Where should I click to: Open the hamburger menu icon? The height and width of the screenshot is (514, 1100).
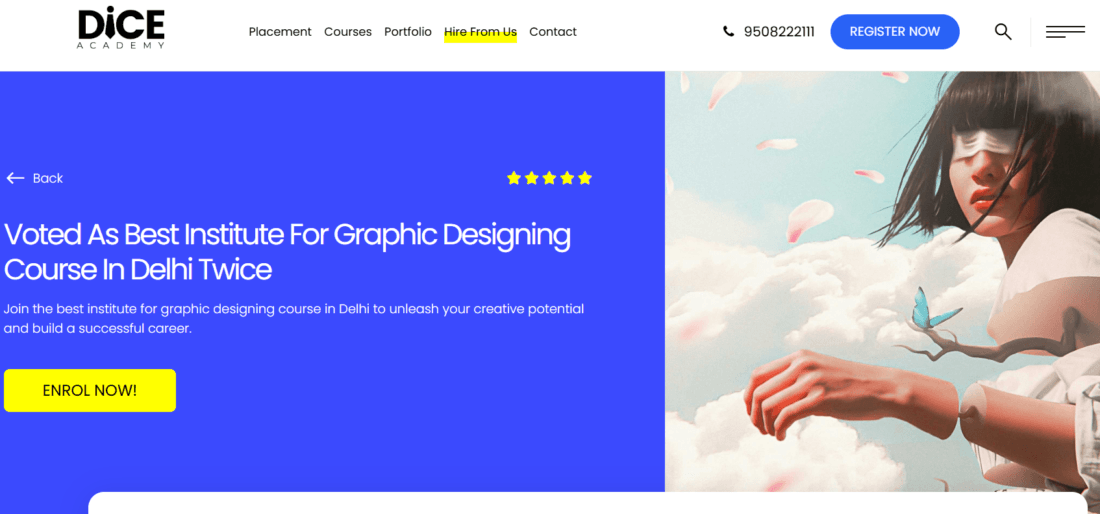coord(1065,32)
